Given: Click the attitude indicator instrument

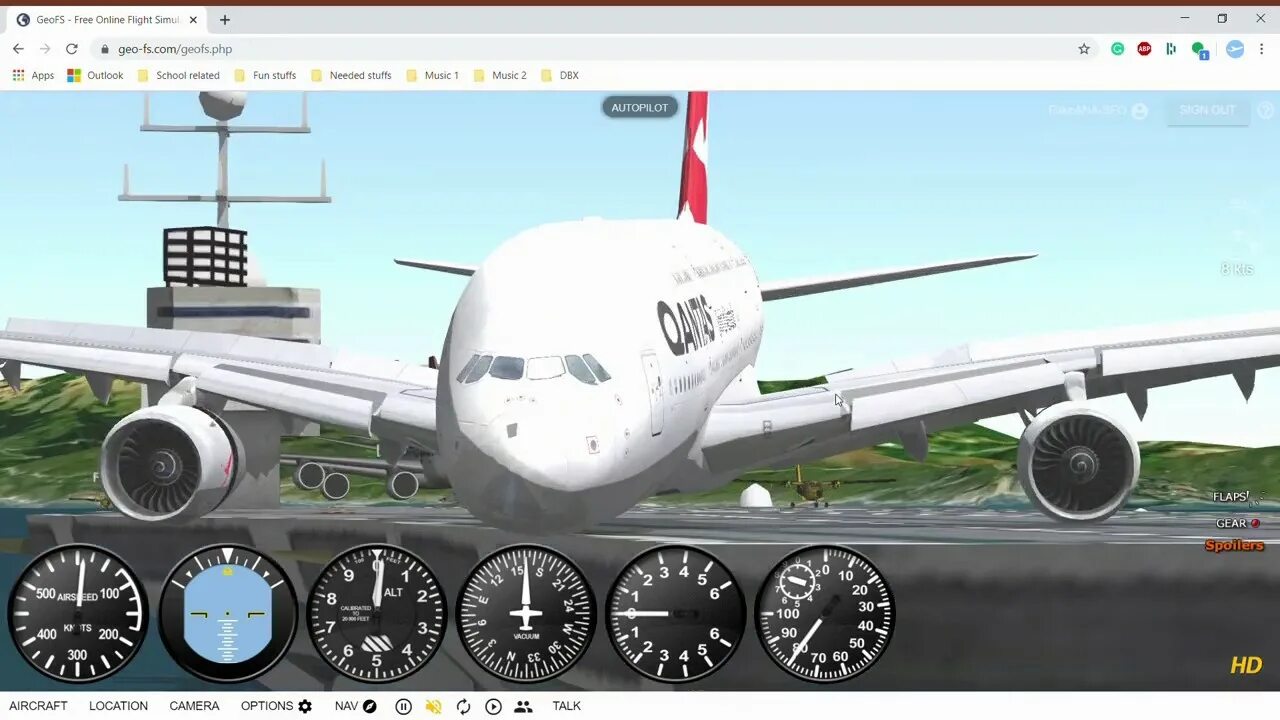Looking at the screenshot, I should [x=228, y=614].
